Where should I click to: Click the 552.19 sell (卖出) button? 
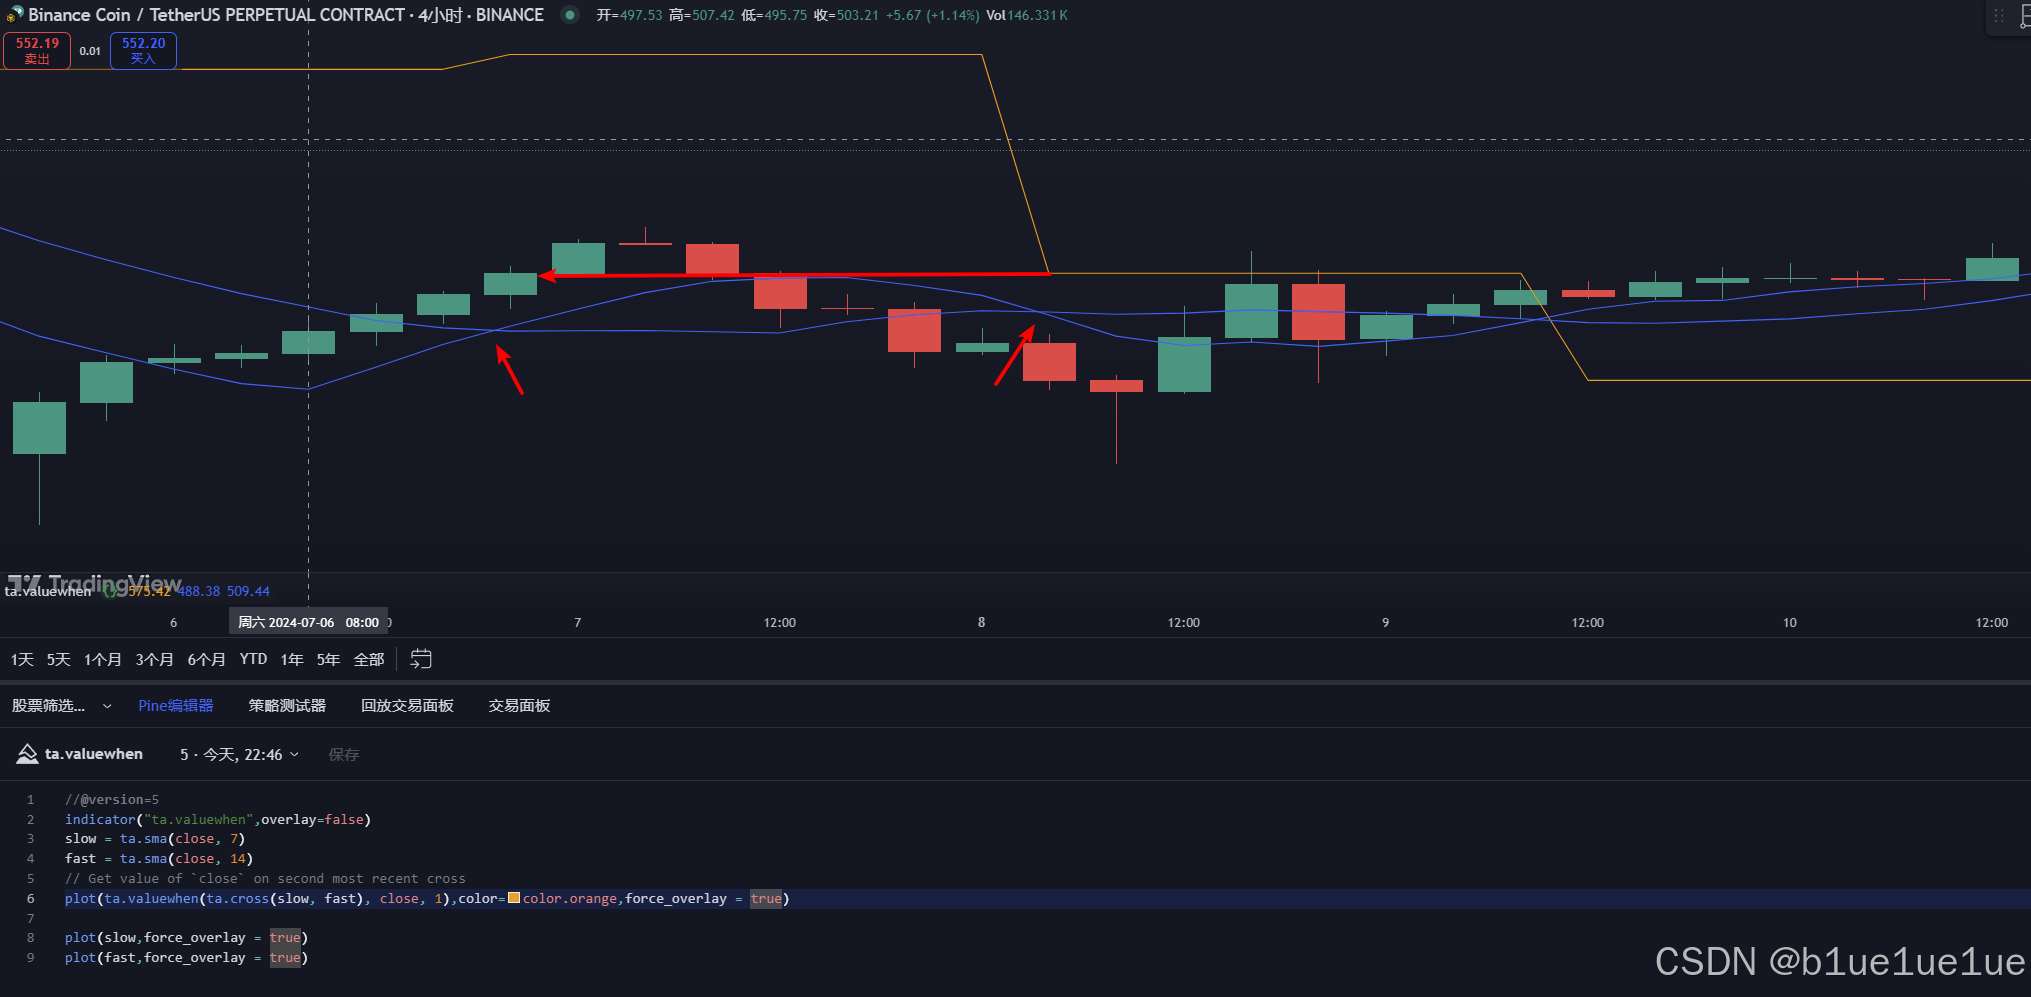click(x=37, y=50)
